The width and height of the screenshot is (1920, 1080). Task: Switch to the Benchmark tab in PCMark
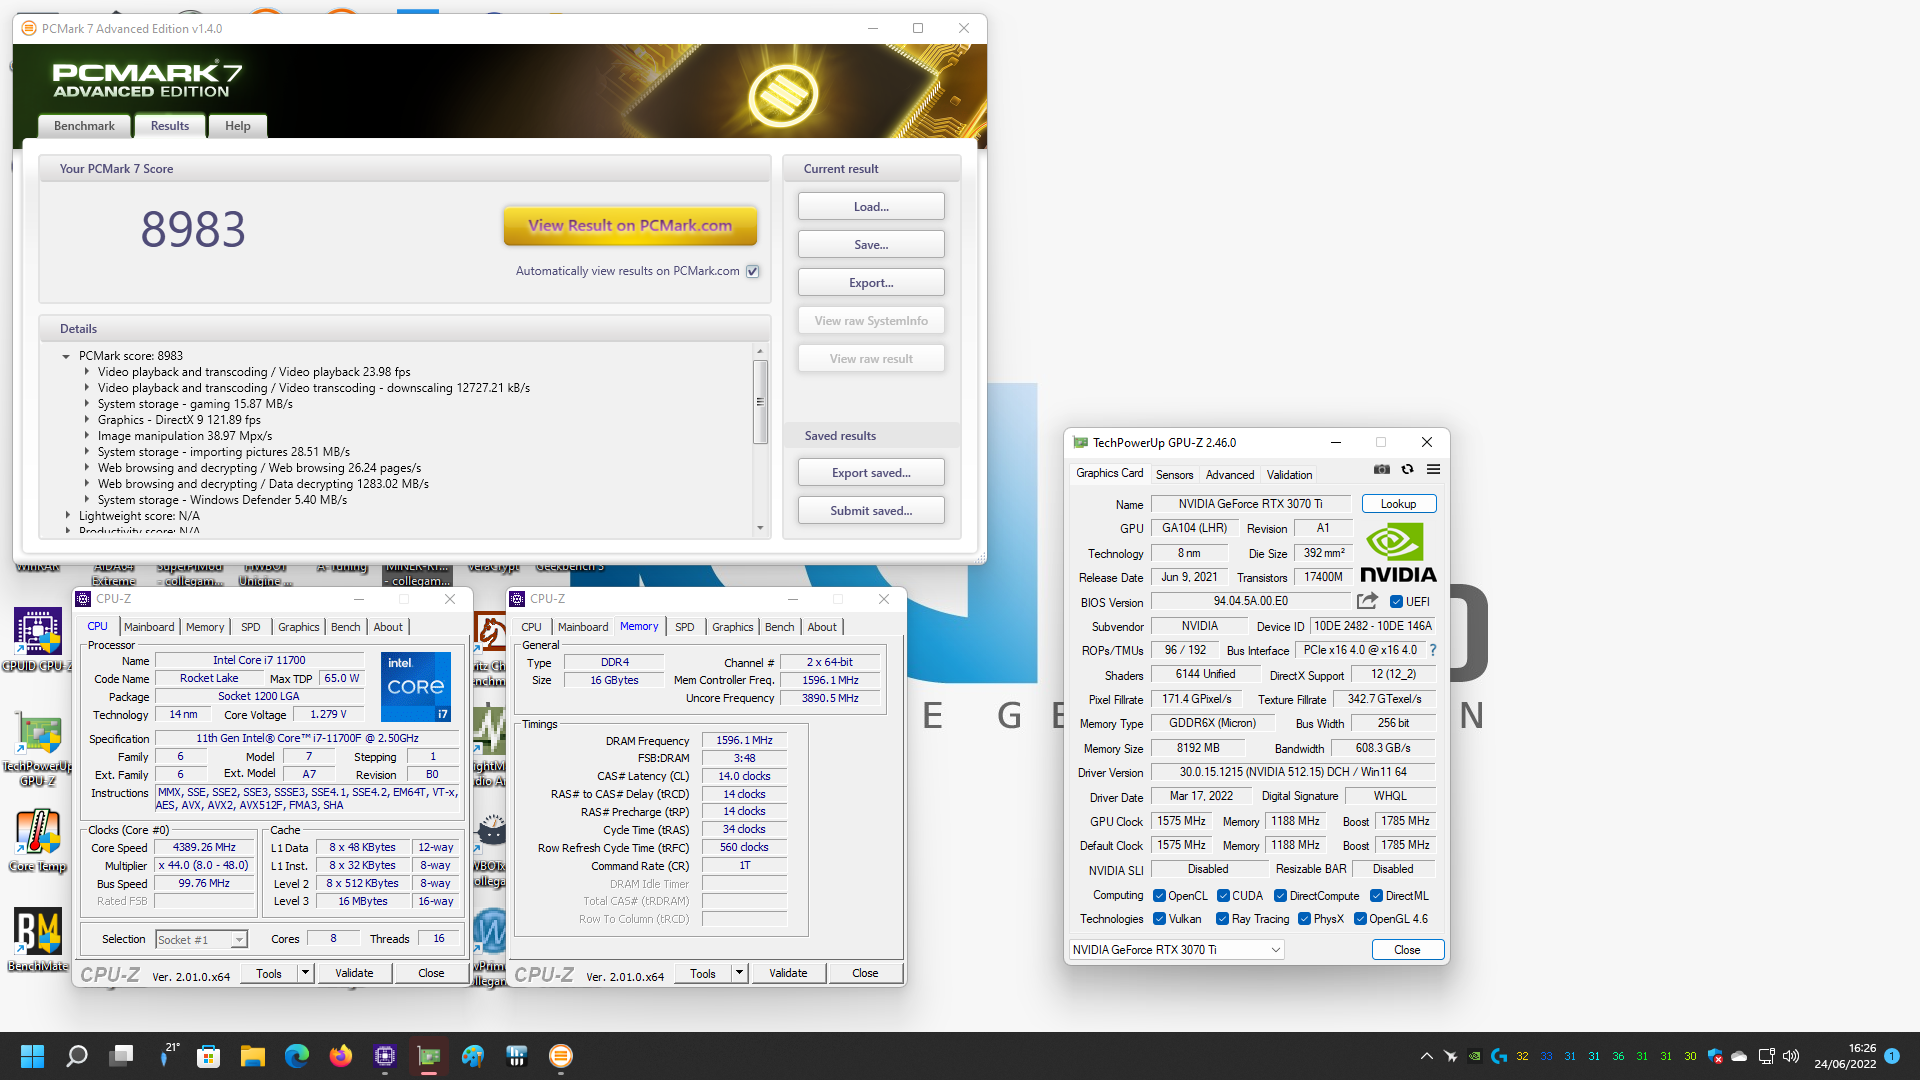pyautogui.click(x=84, y=126)
